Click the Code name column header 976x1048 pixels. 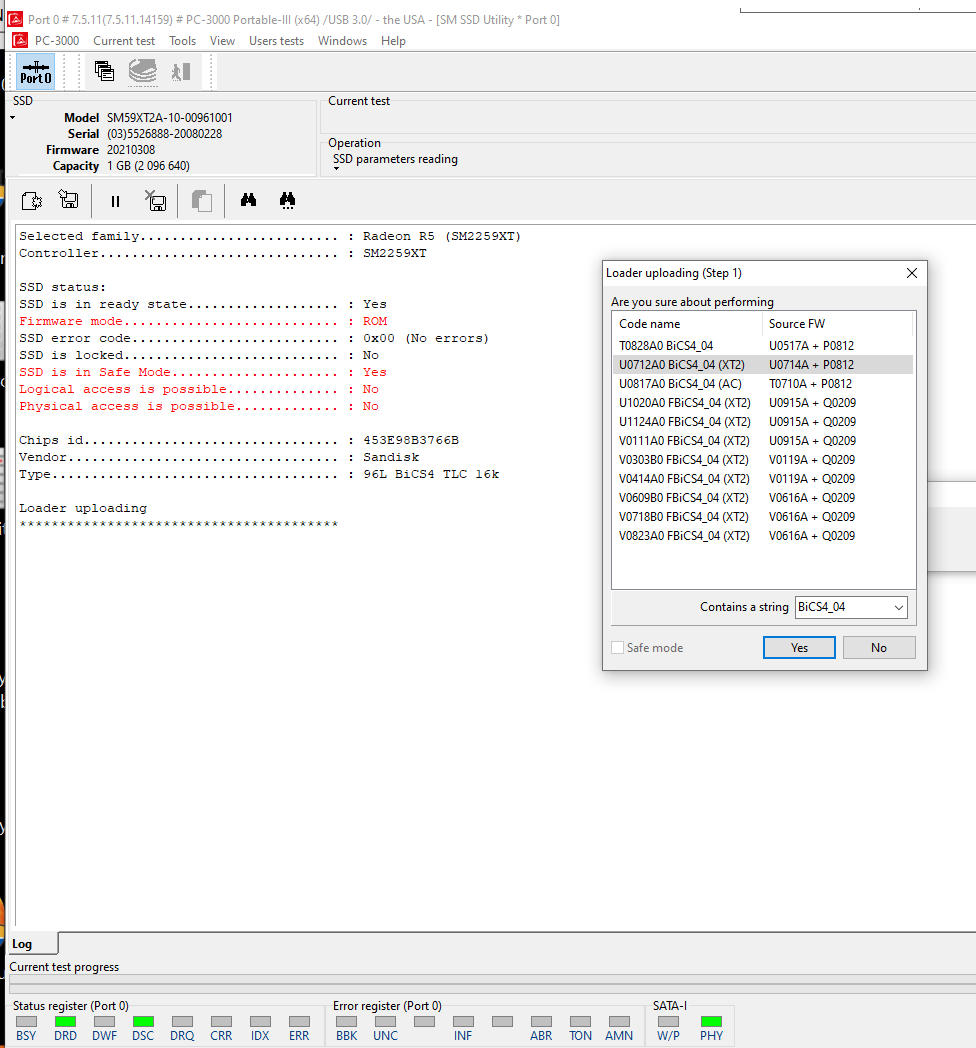coord(687,323)
